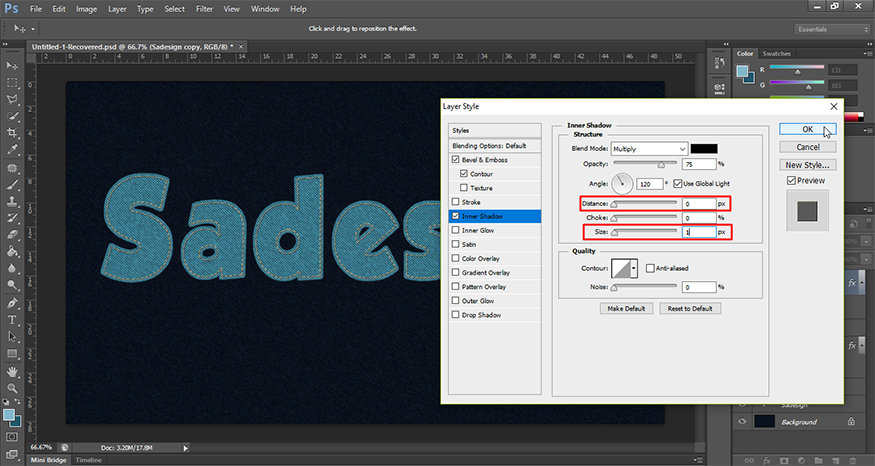The image size is (875, 466).
Task: Select the Eraser tool
Action: coord(12,235)
